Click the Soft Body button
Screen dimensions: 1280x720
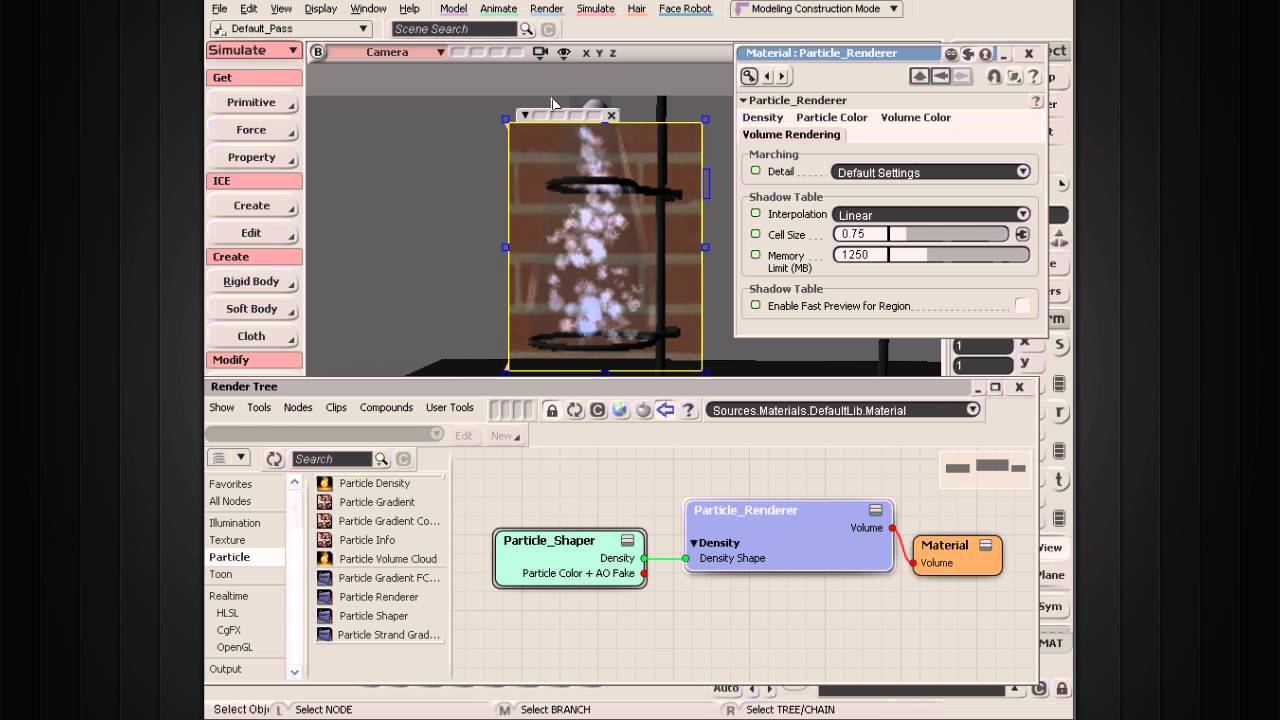coord(252,309)
